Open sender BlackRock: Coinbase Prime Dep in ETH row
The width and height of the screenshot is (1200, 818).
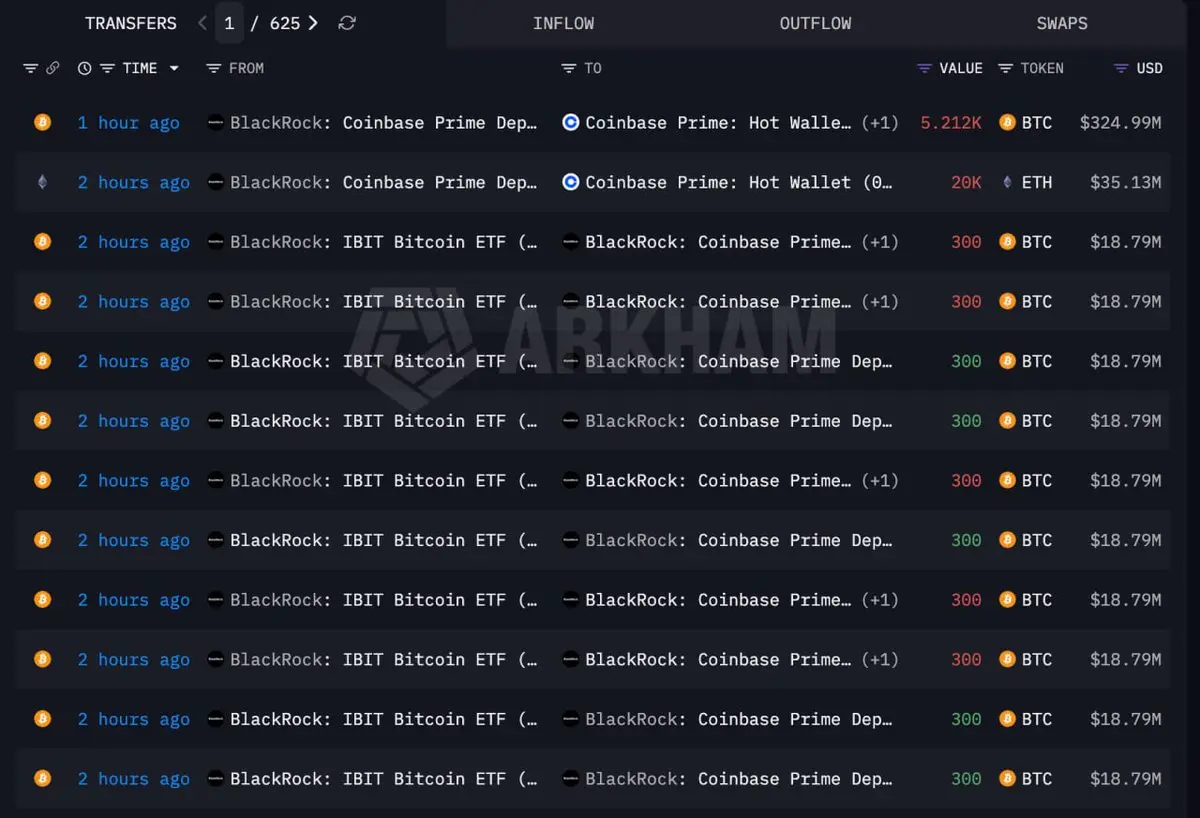click(384, 182)
